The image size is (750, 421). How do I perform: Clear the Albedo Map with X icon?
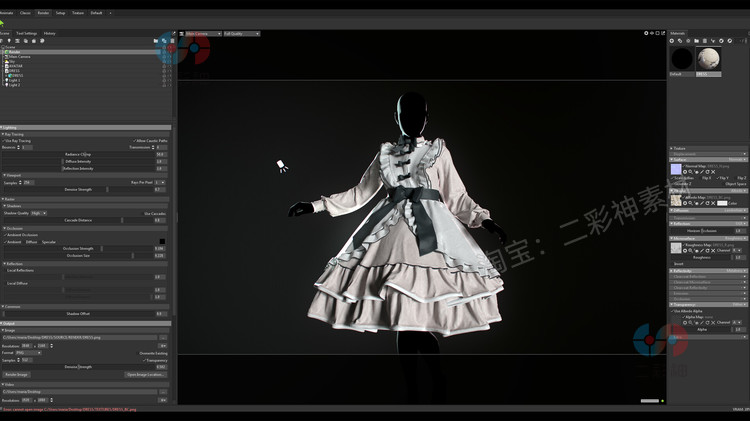[x=713, y=203]
